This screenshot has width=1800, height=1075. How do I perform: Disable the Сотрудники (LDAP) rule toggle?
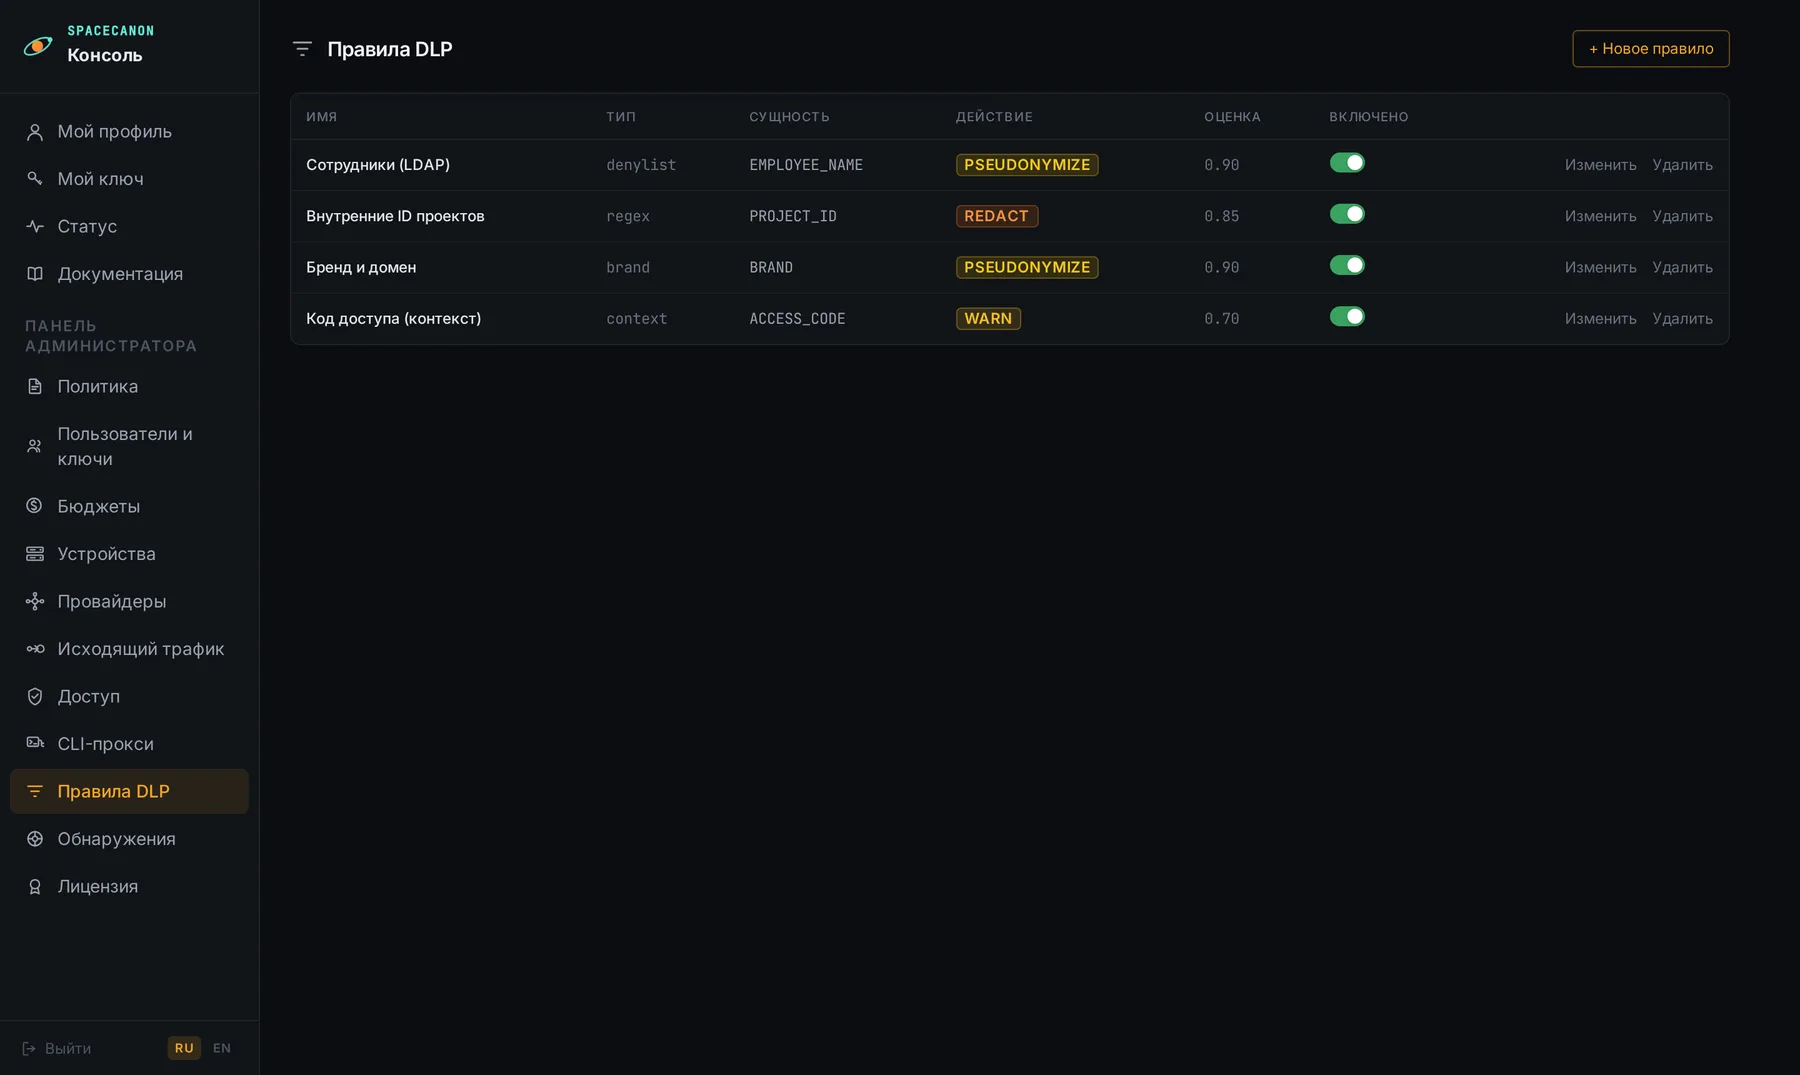tap(1347, 163)
